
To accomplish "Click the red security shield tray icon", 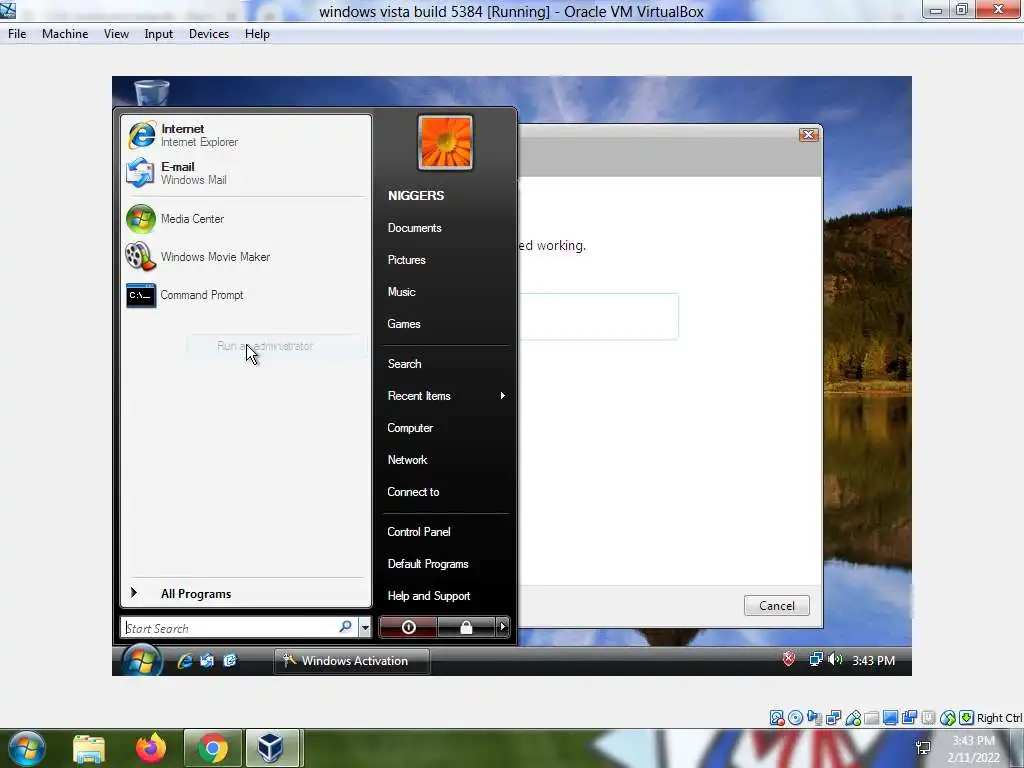I will pos(789,660).
